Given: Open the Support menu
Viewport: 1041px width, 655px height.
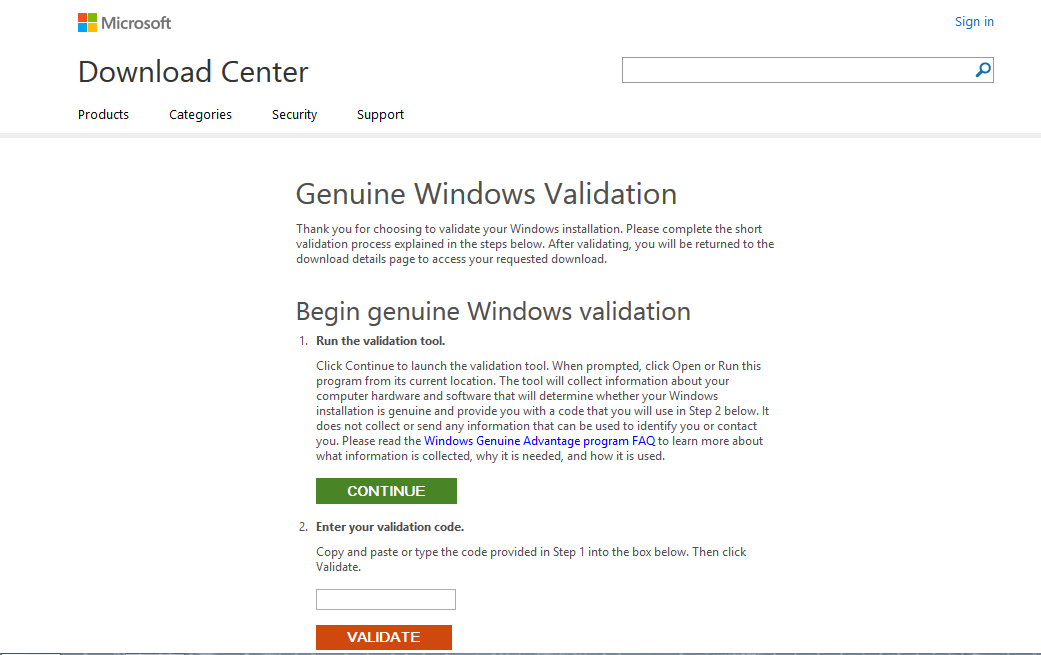Looking at the screenshot, I should (380, 114).
